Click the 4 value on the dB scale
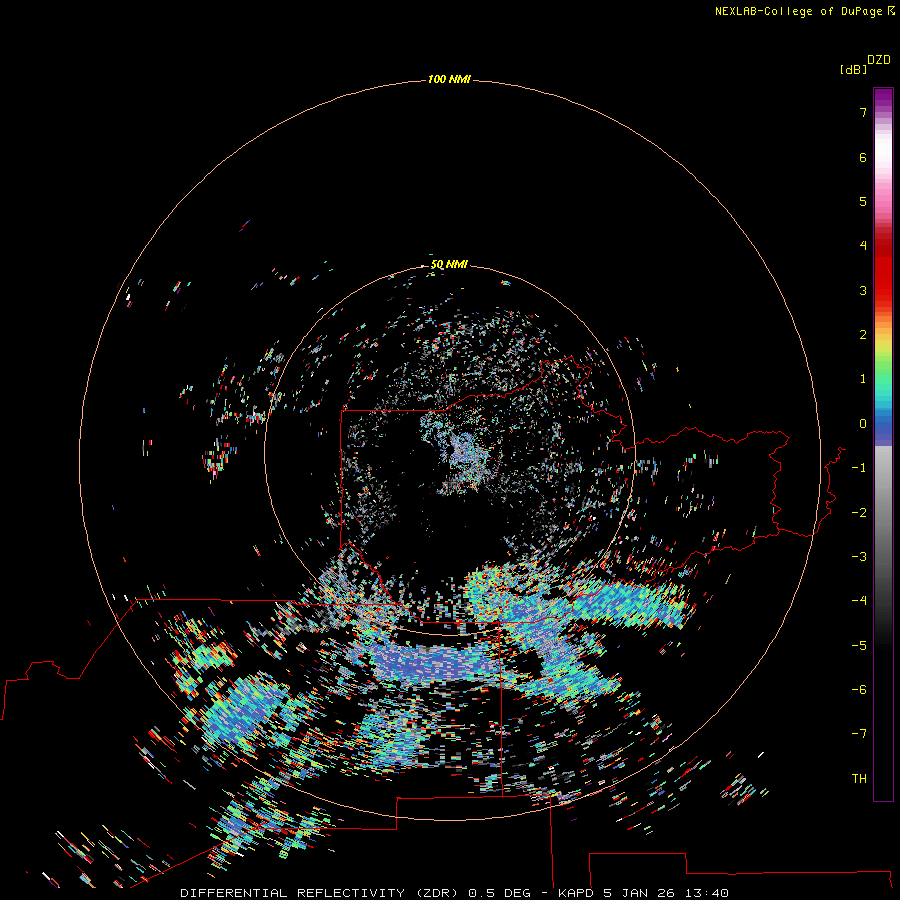Image resolution: width=900 pixels, height=900 pixels. [x=863, y=245]
